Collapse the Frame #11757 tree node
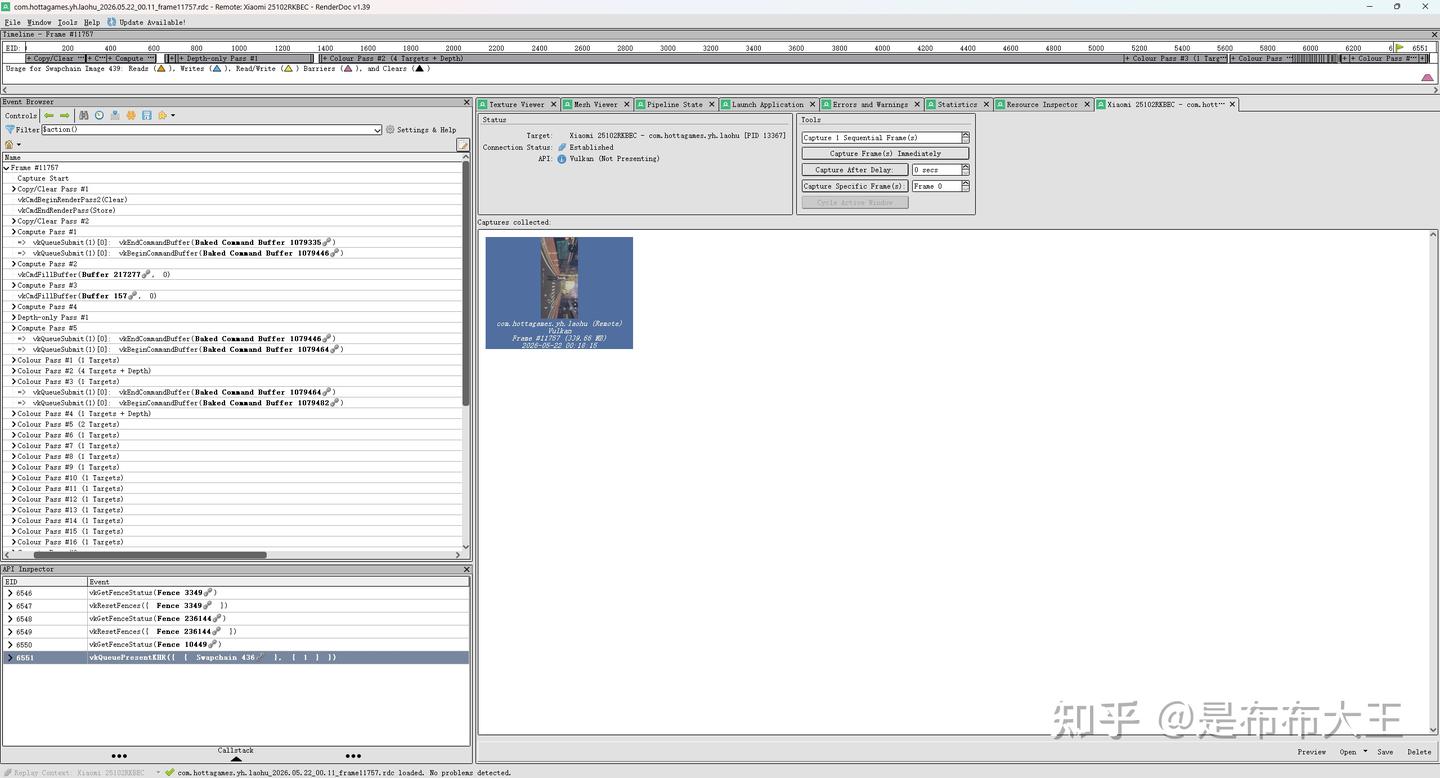The height and width of the screenshot is (778, 1440). [x=6, y=168]
